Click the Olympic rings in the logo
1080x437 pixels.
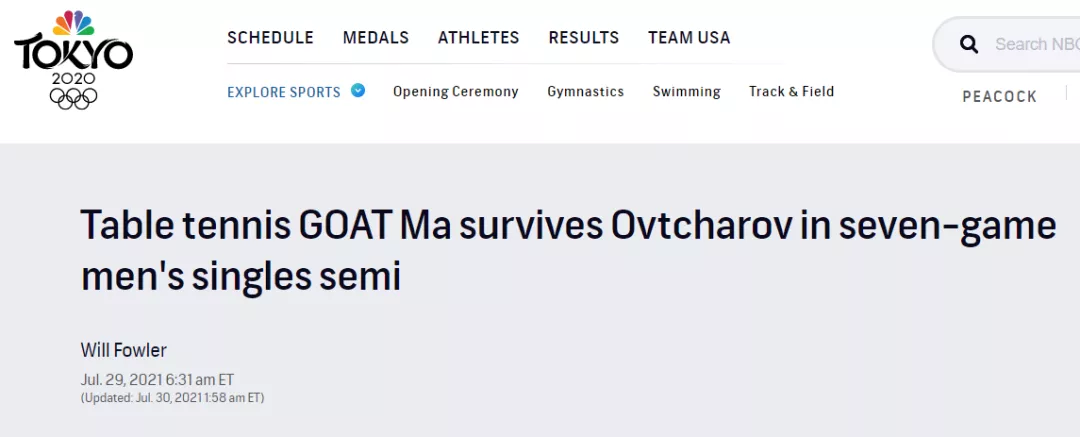coord(73,98)
